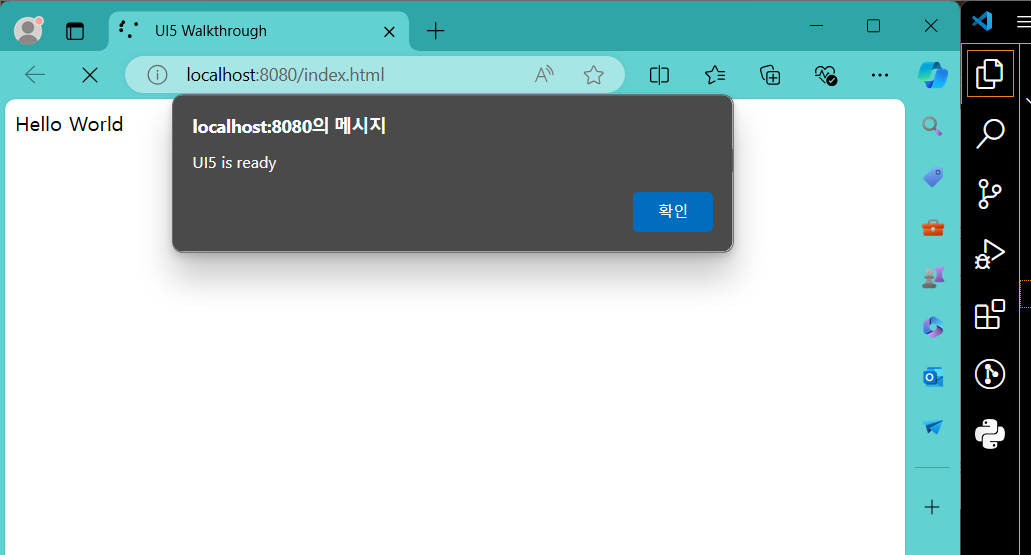
Task: Open the Edge sidebar Games icon
Action: point(932,278)
